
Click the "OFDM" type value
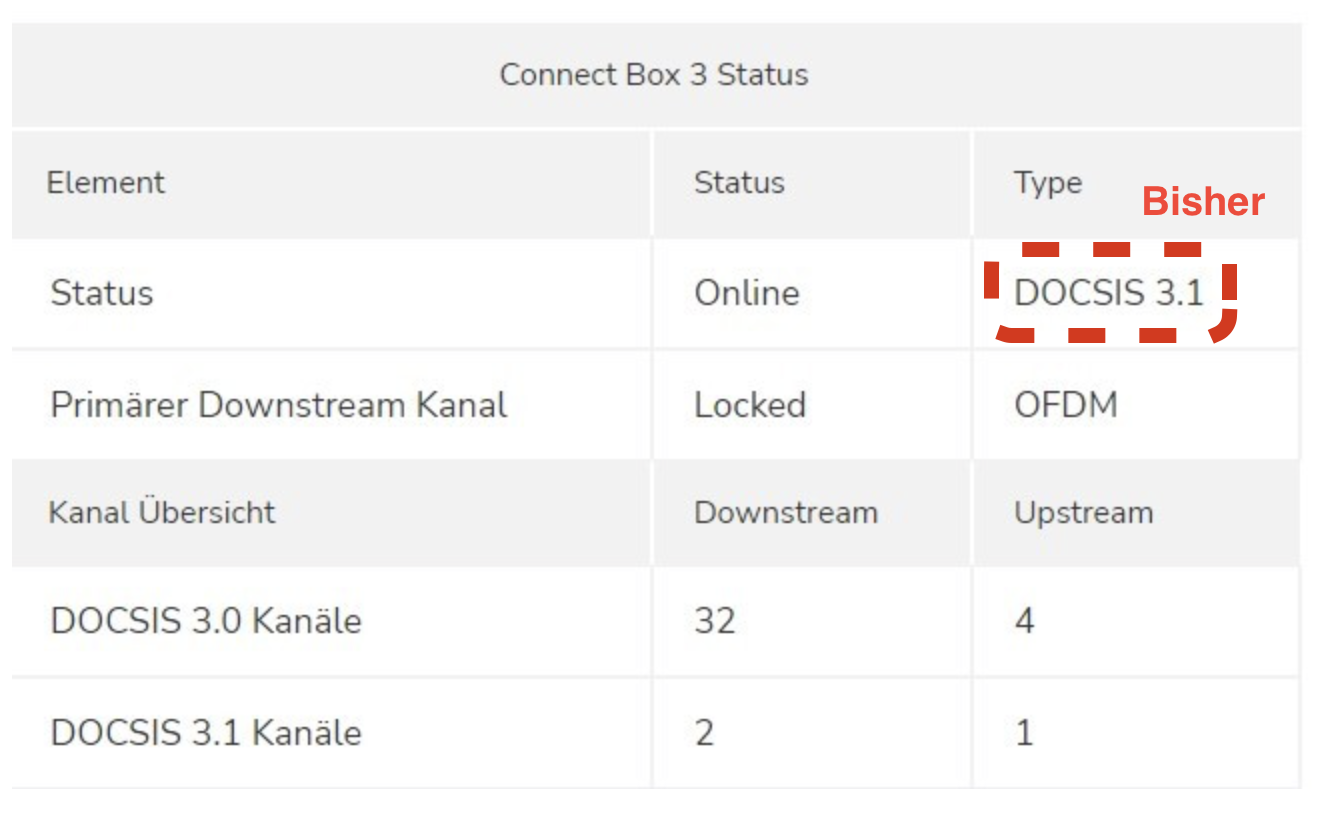pyautogui.click(x=1066, y=405)
